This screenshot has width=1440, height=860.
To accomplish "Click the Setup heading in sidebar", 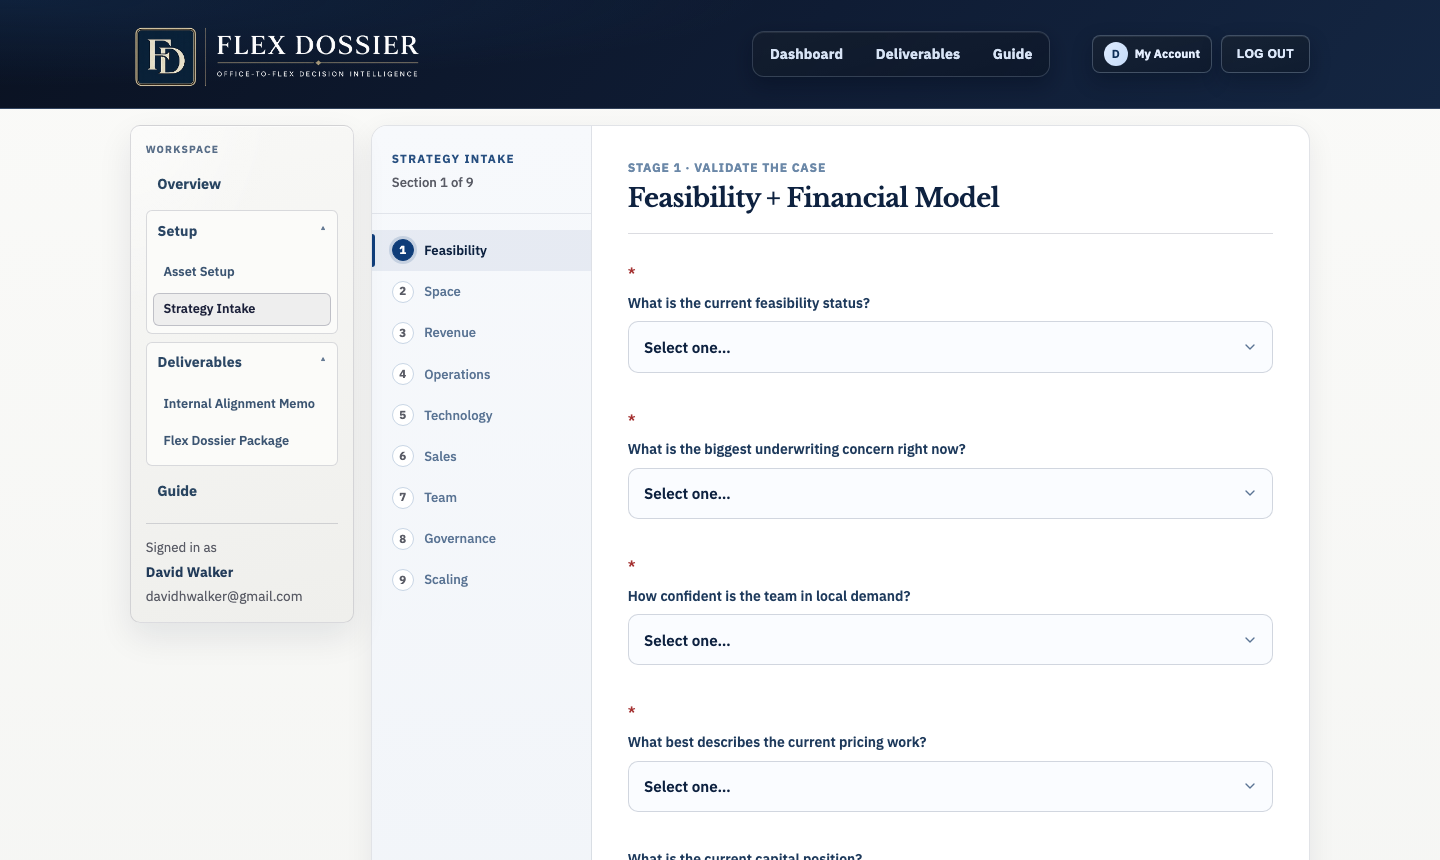I will [177, 231].
